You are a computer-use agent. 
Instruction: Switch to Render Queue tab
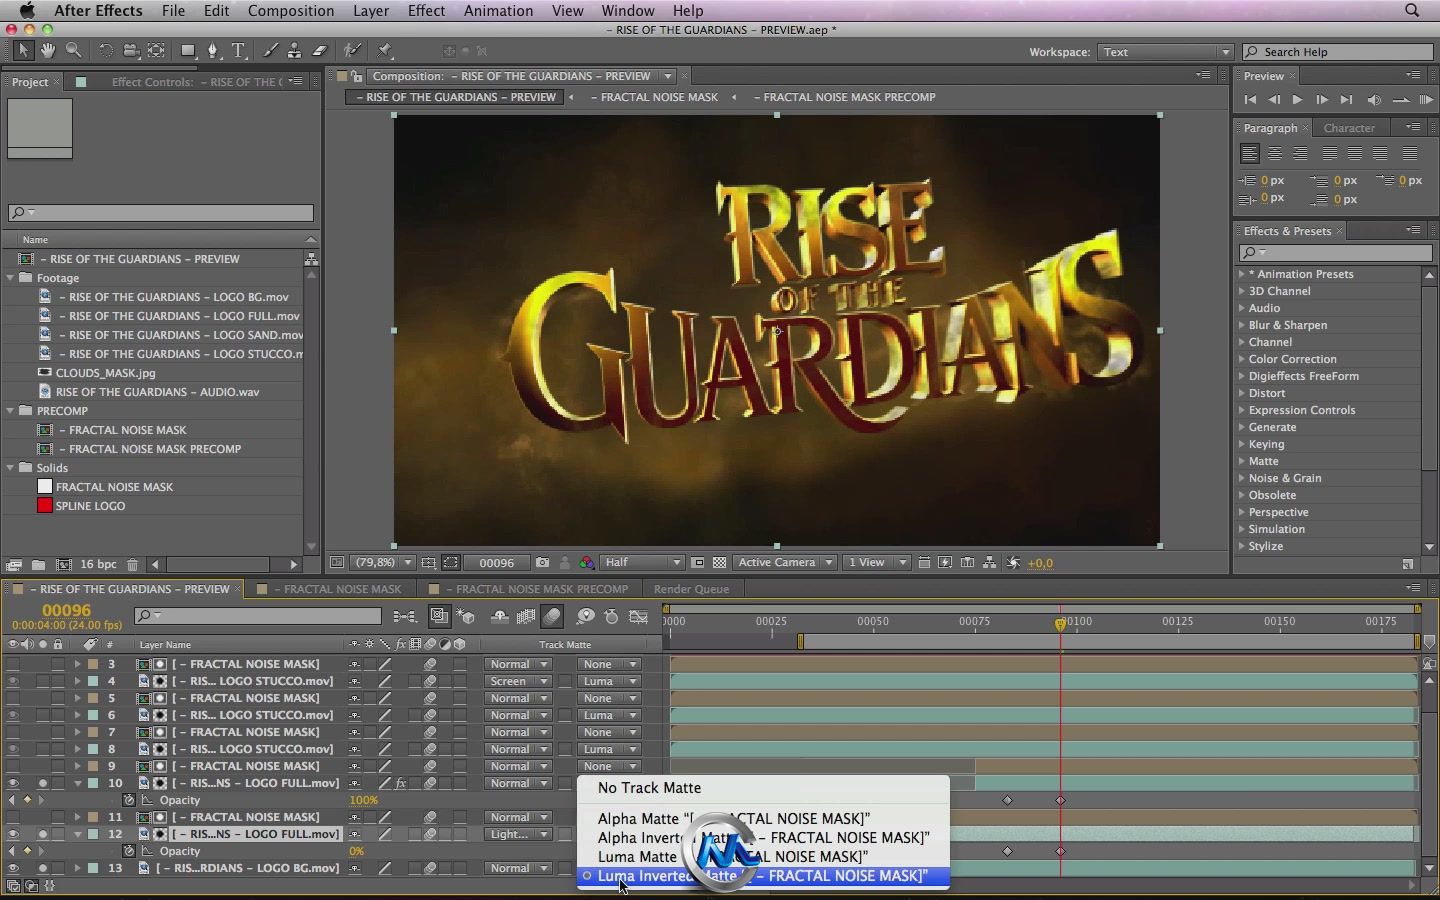[691, 589]
